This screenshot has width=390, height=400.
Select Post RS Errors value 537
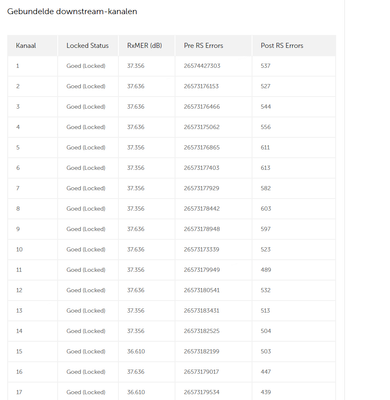click(x=265, y=66)
